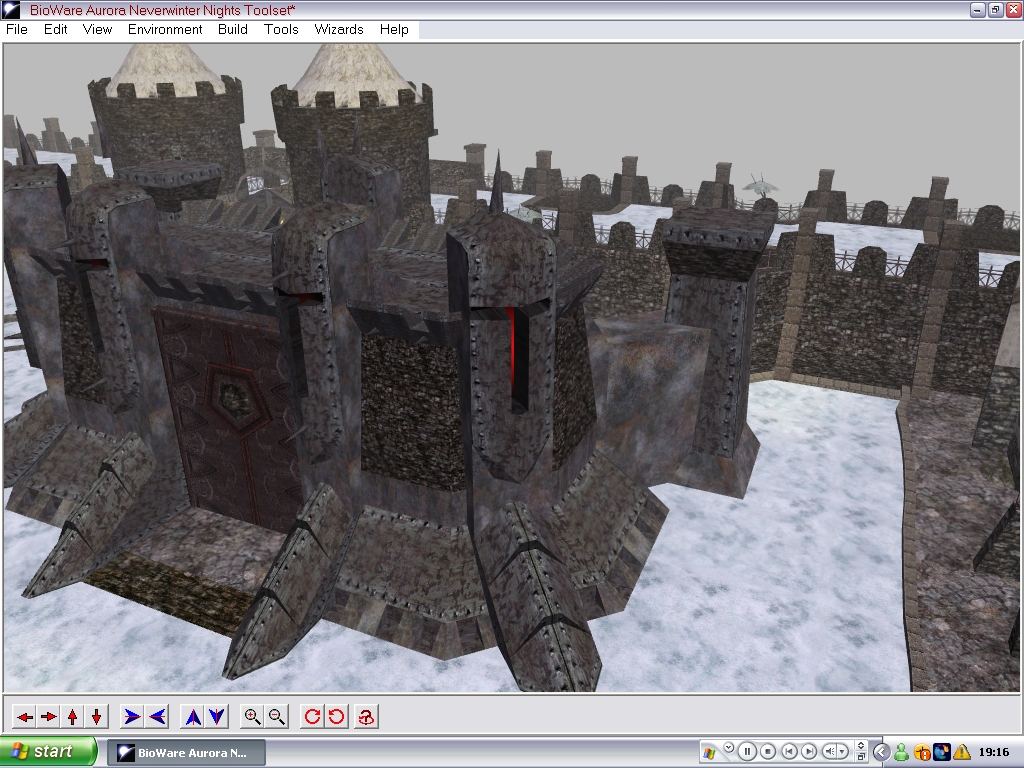This screenshot has width=1024, height=768.
Task: Open the media player volume dropdown arrow
Action: pyautogui.click(x=843, y=752)
